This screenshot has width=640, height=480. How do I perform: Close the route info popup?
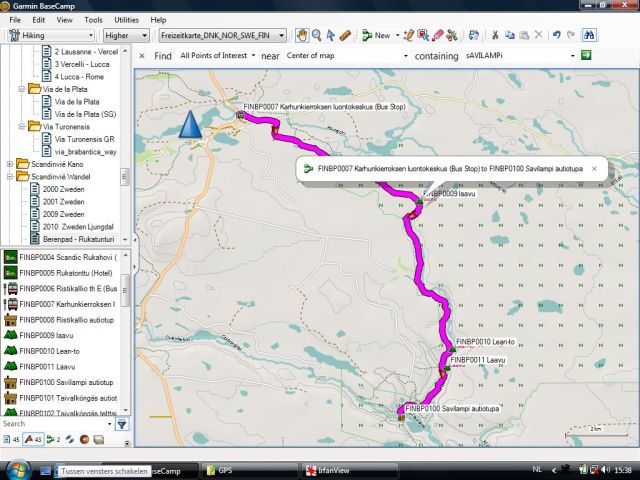coord(594,169)
